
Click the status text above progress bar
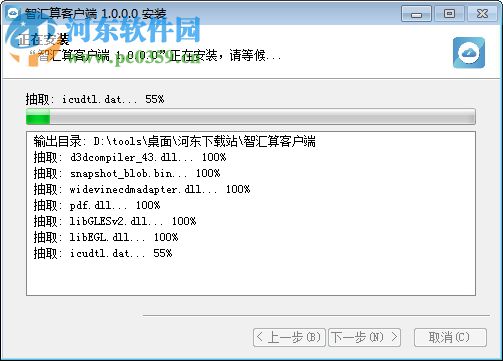pyautogui.click(x=95, y=99)
